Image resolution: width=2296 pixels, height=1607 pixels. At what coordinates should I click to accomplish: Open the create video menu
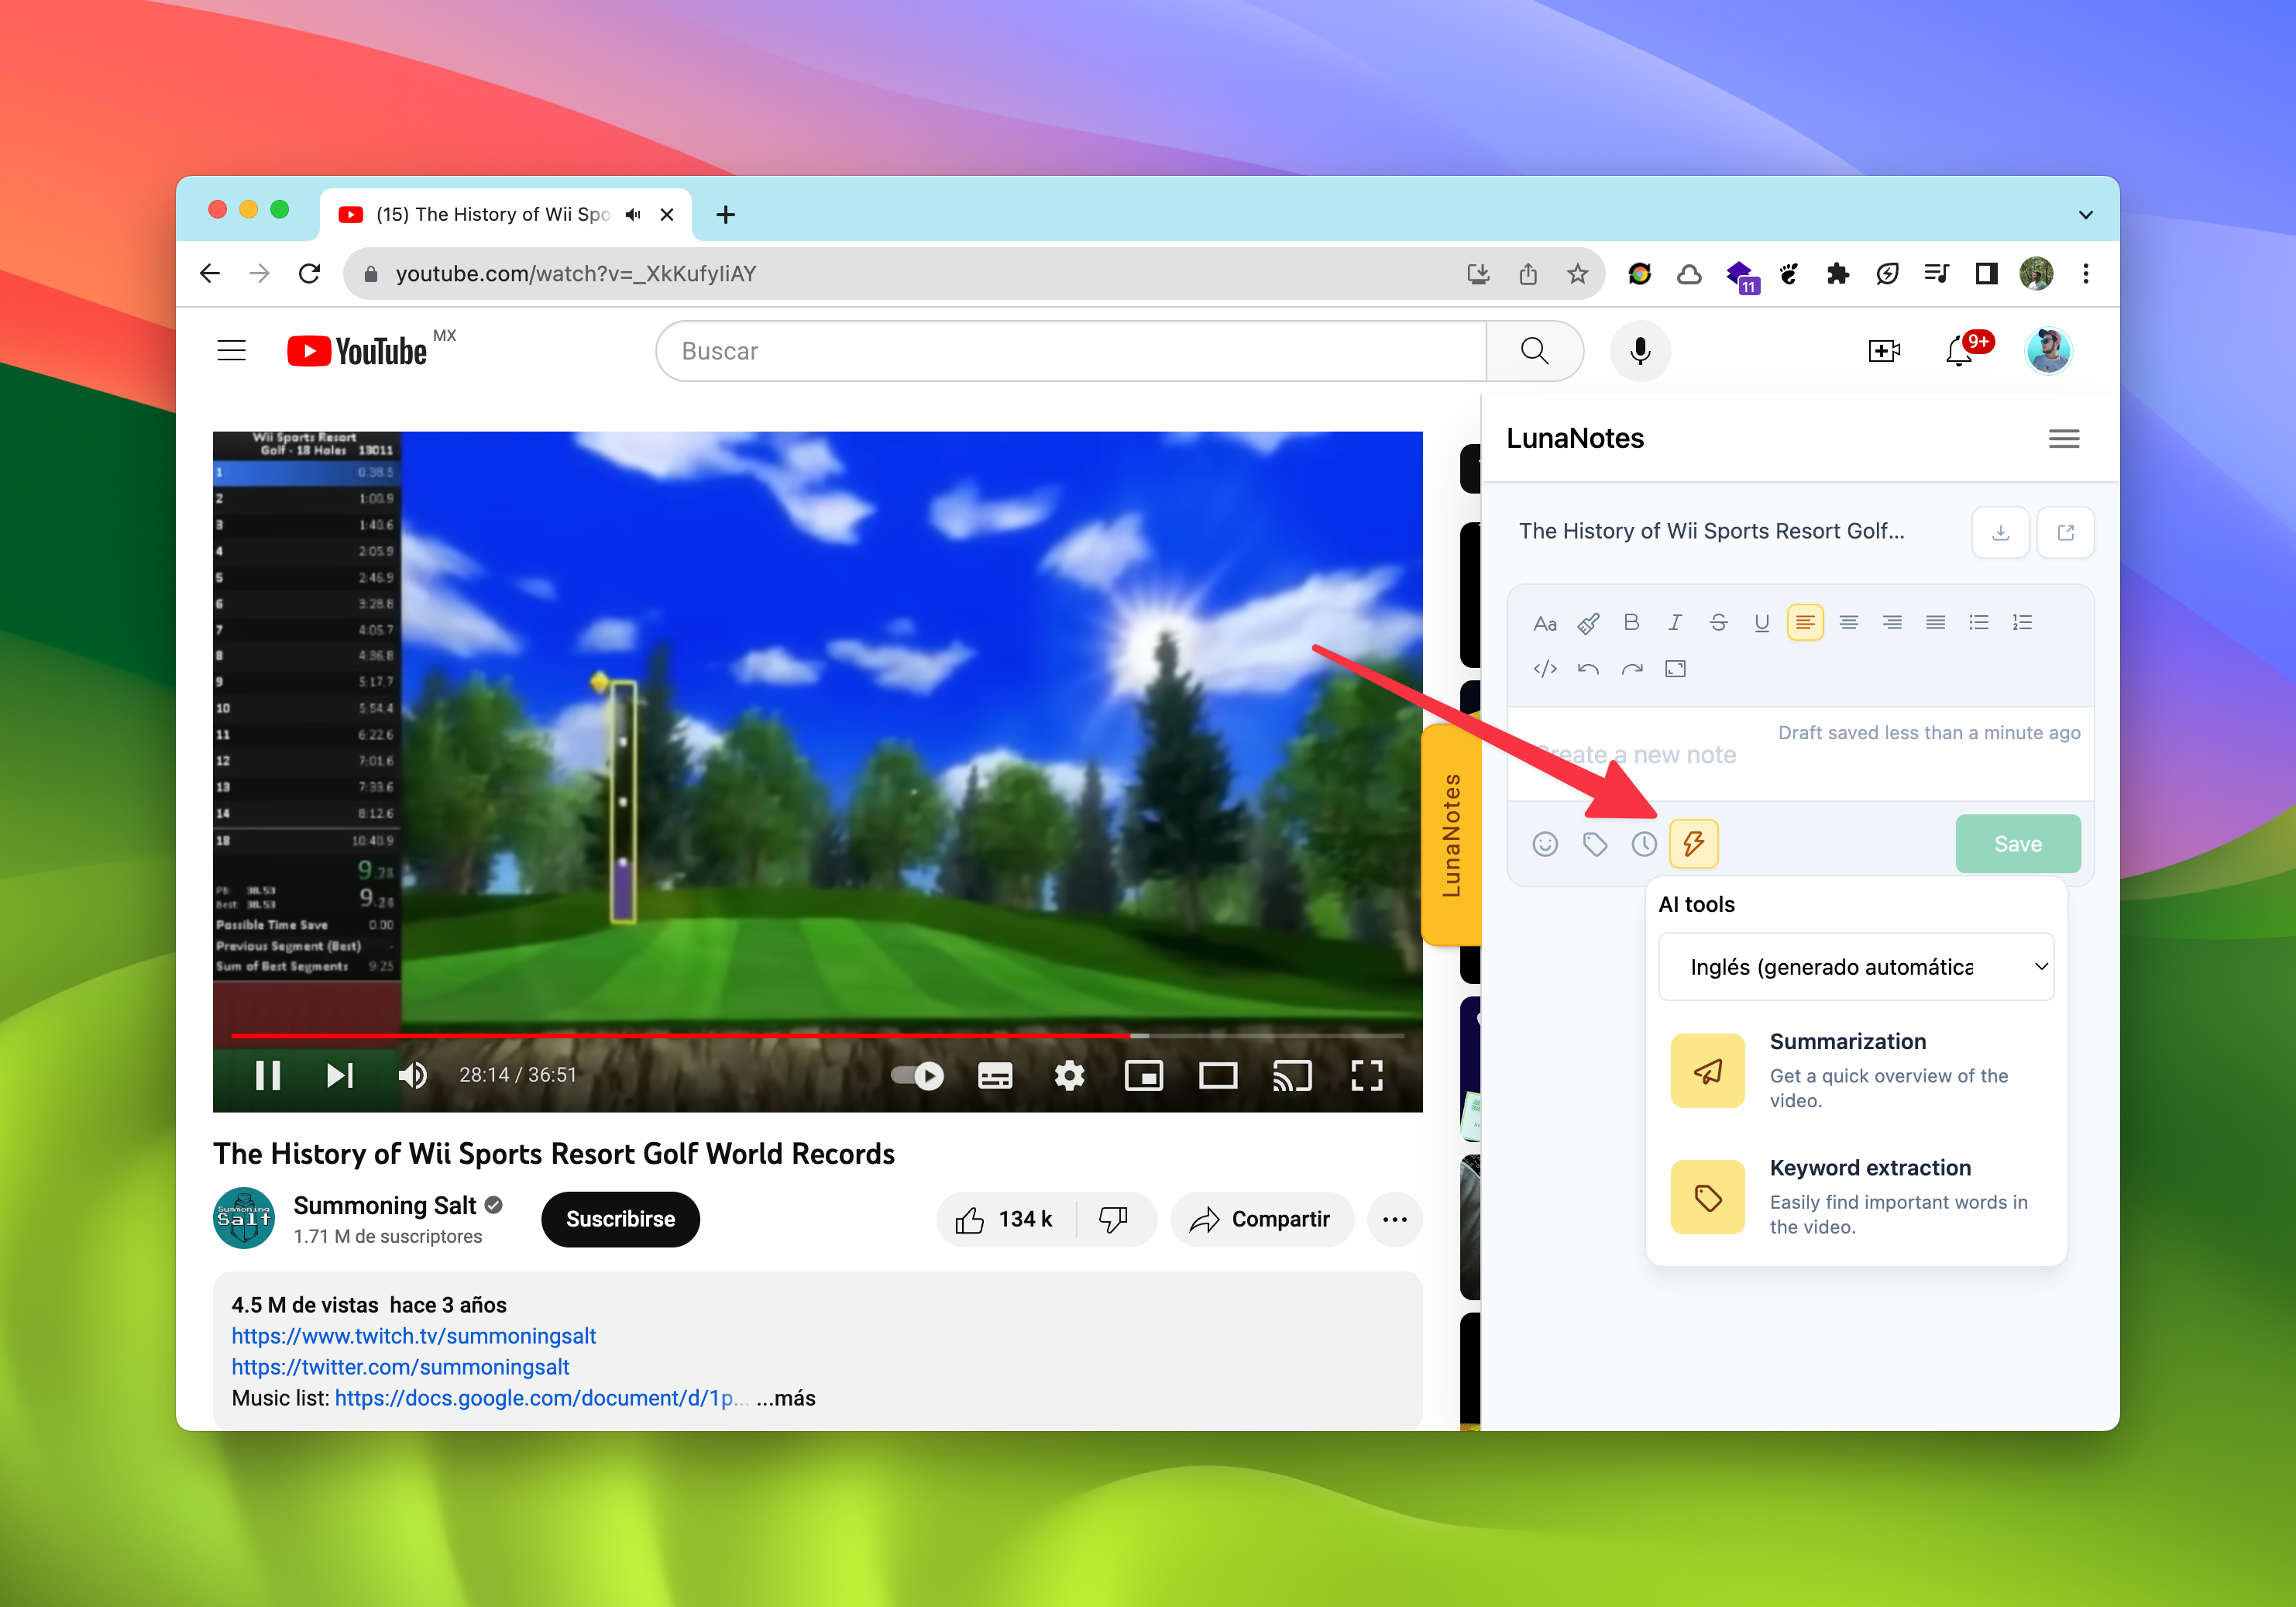pos(1884,351)
